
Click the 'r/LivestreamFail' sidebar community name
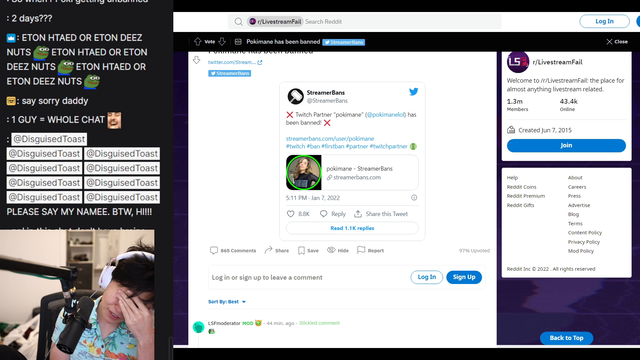pos(557,62)
